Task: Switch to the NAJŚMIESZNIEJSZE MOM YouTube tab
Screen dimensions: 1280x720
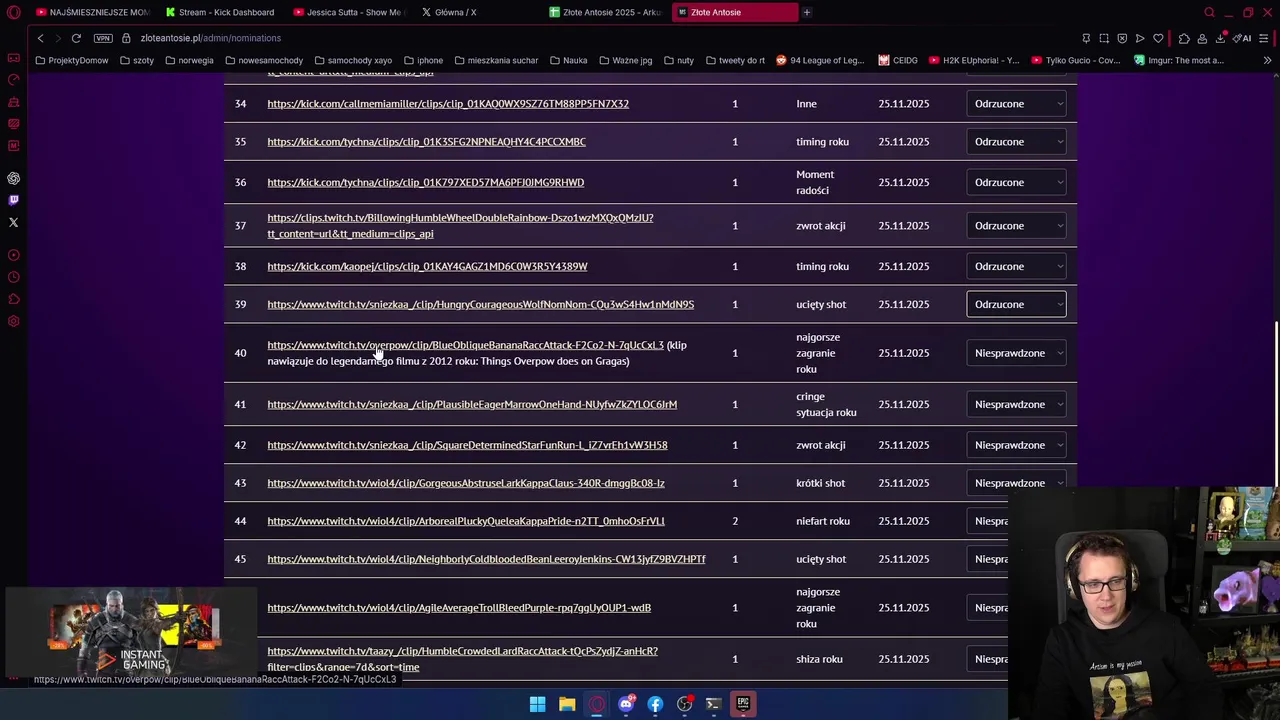Action: pos(92,12)
